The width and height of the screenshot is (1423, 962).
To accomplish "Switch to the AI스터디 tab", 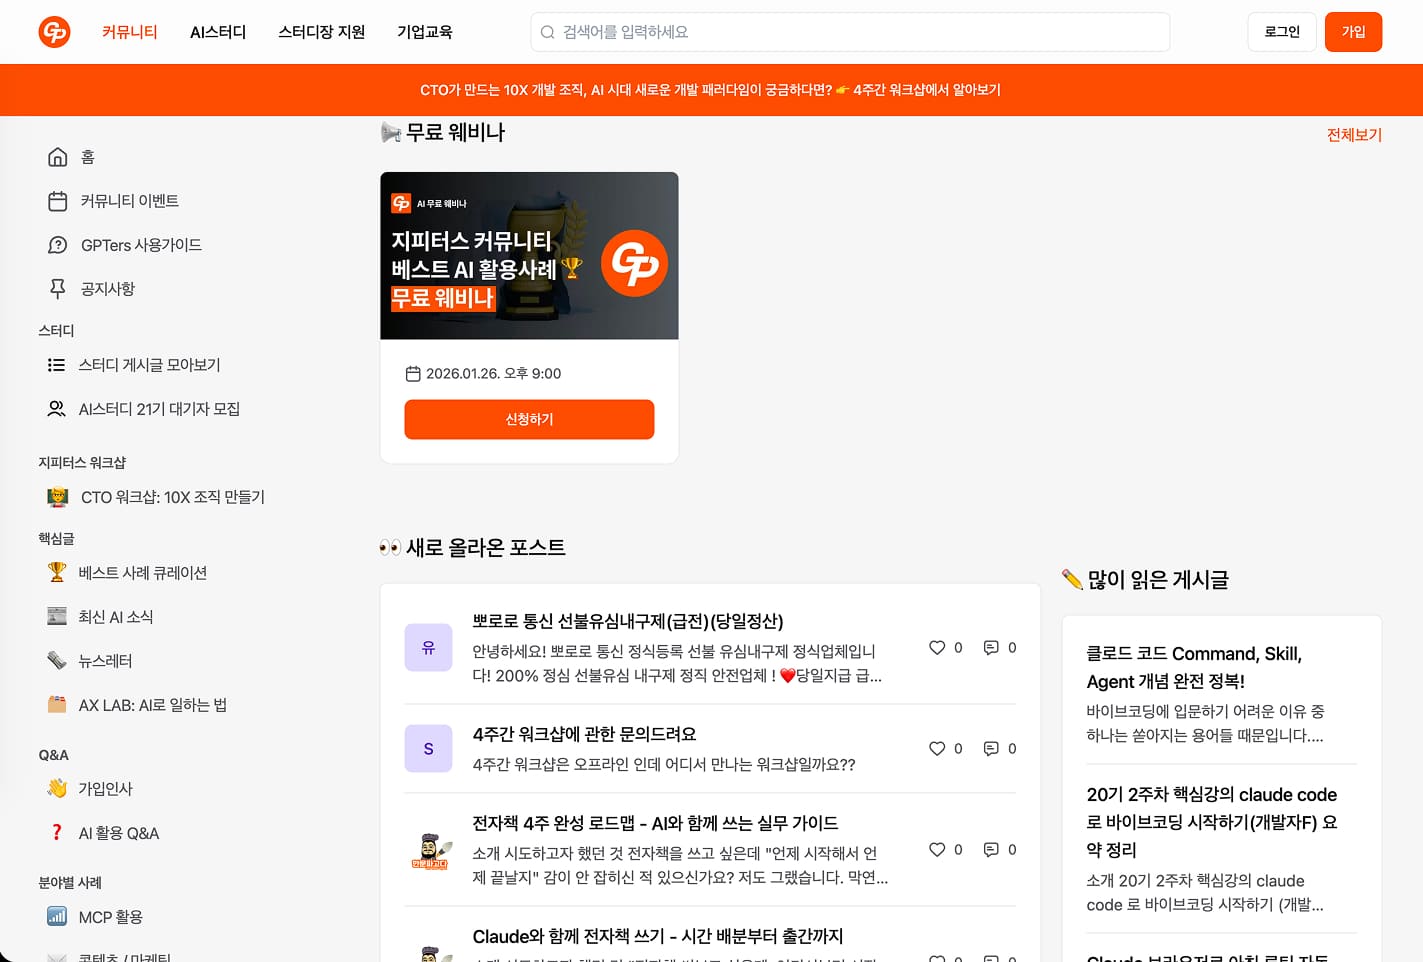I will tap(218, 31).
